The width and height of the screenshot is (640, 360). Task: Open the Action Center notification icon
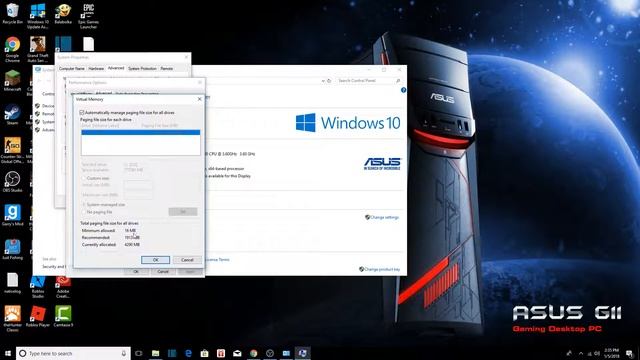[x=630, y=353]
